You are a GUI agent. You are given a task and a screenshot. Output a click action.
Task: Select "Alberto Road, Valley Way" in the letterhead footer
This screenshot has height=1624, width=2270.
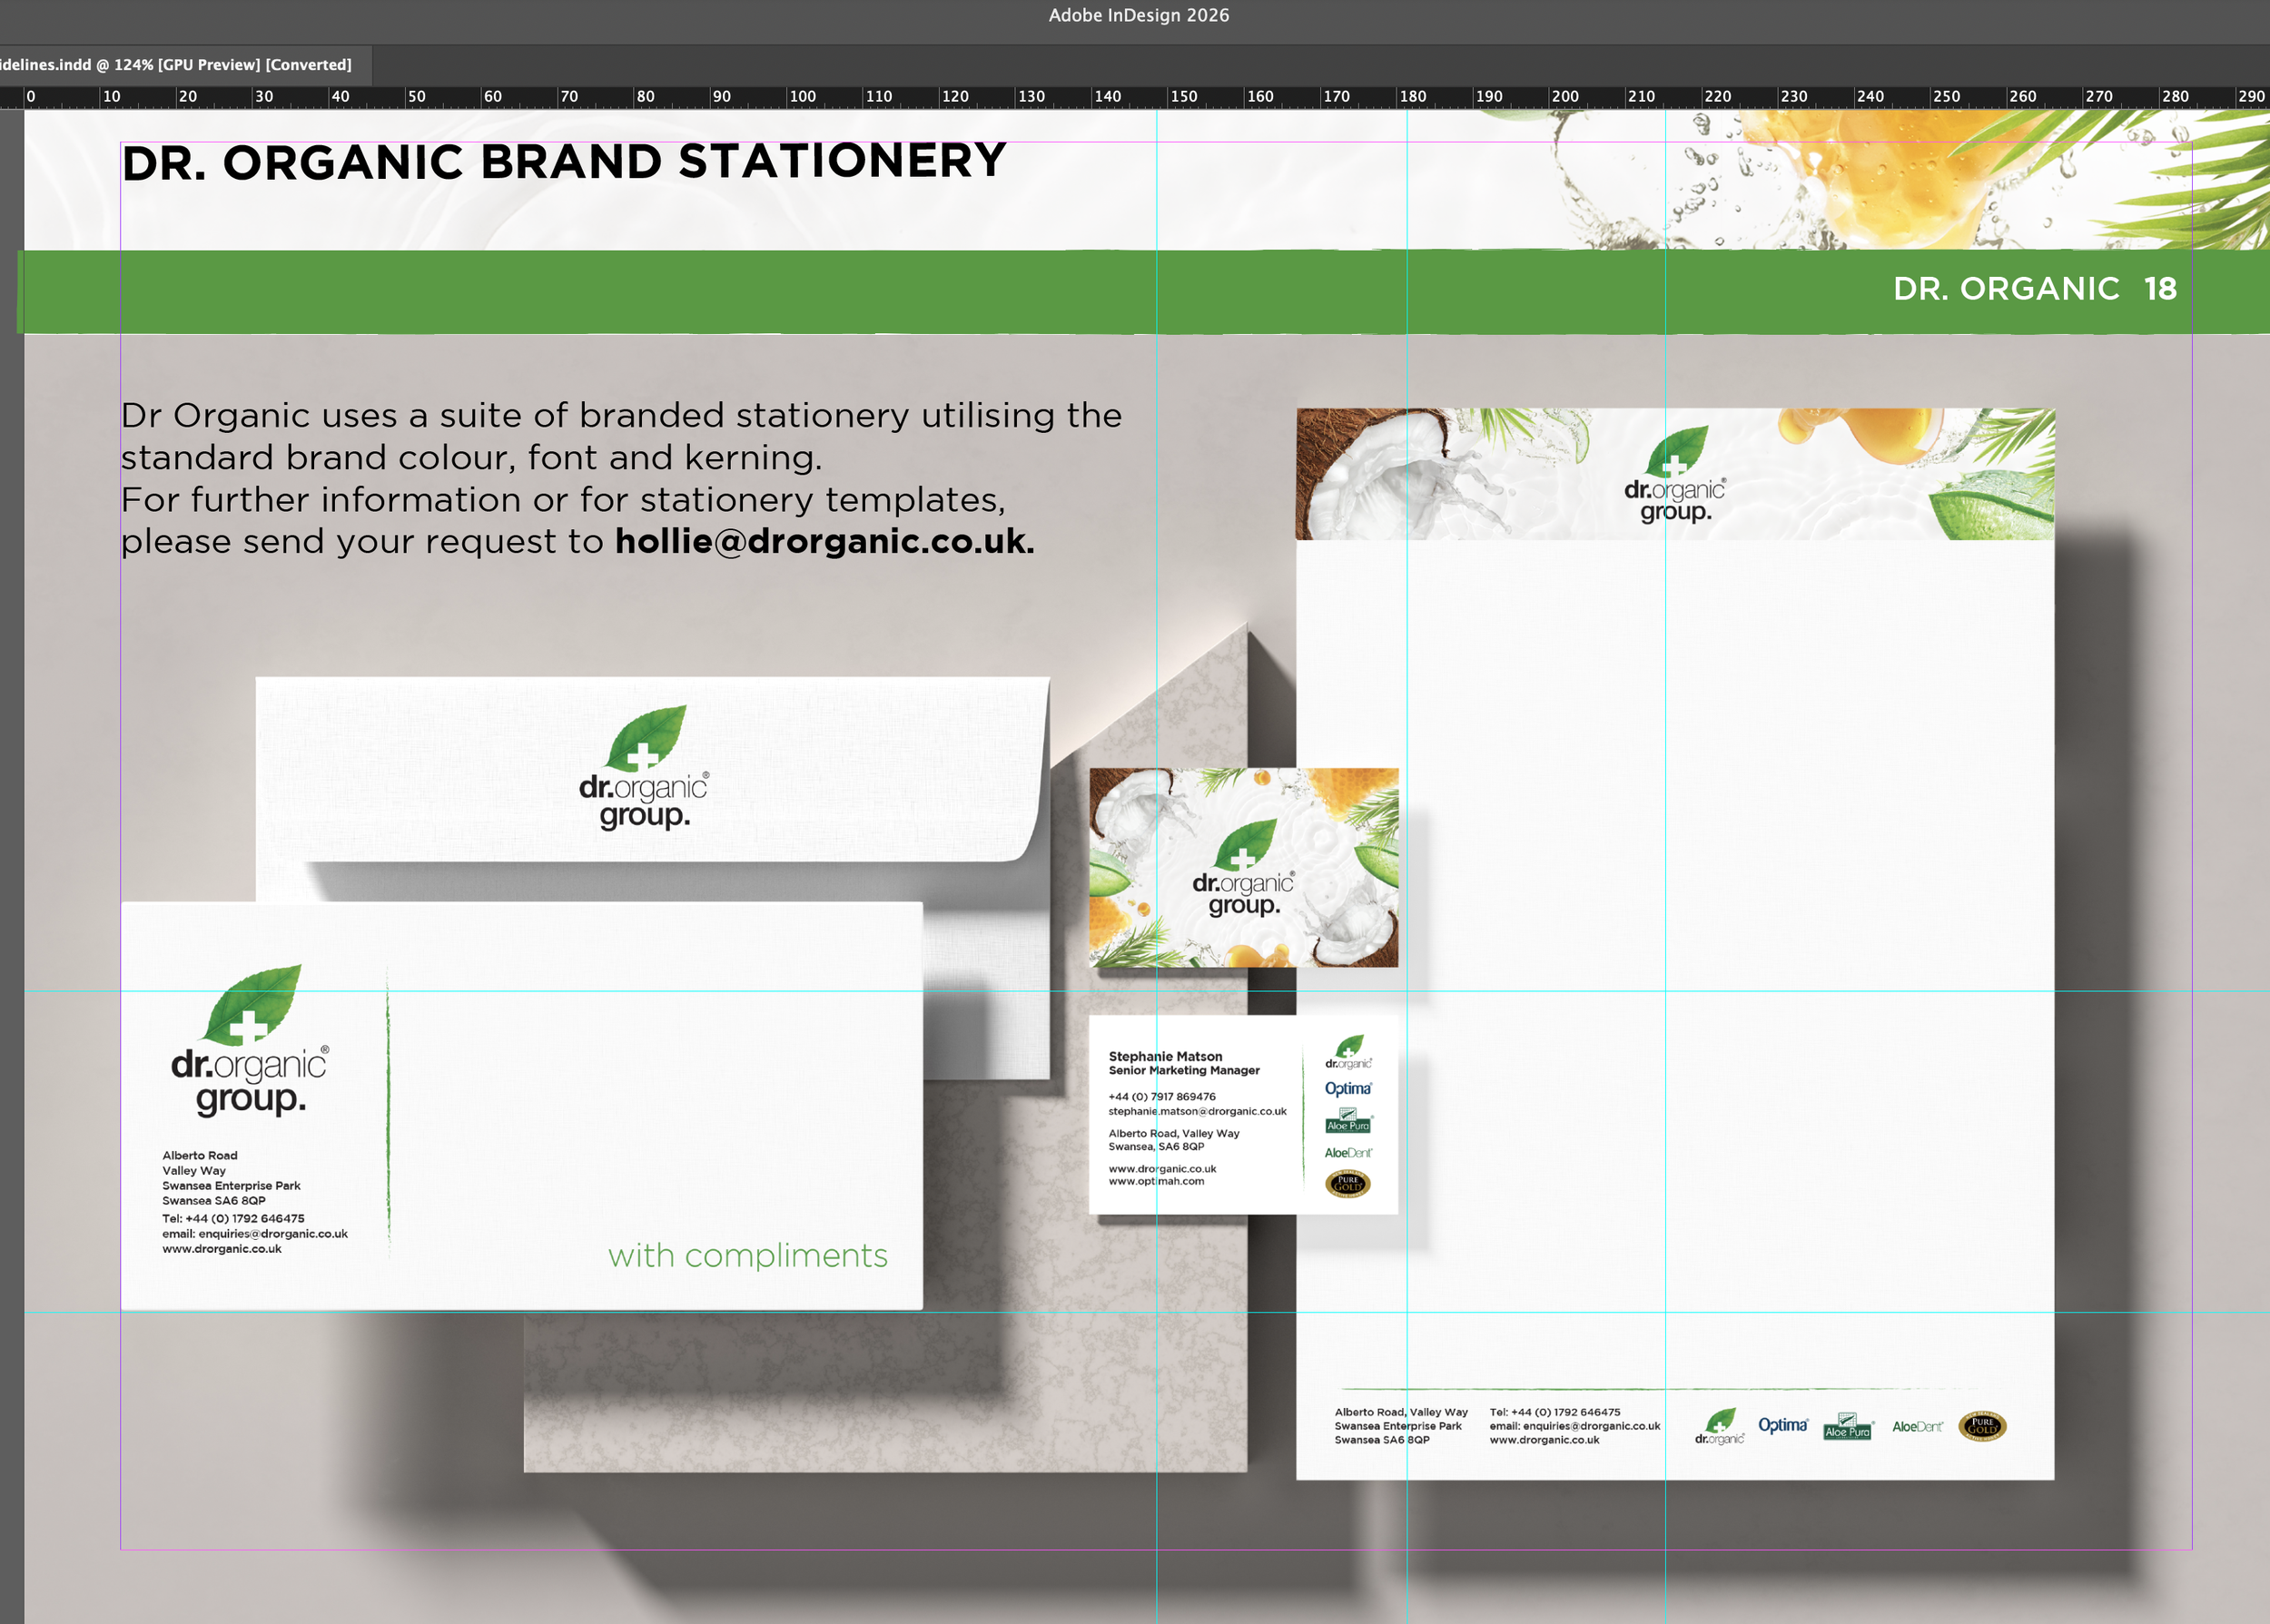[x=1401, y=1412]
